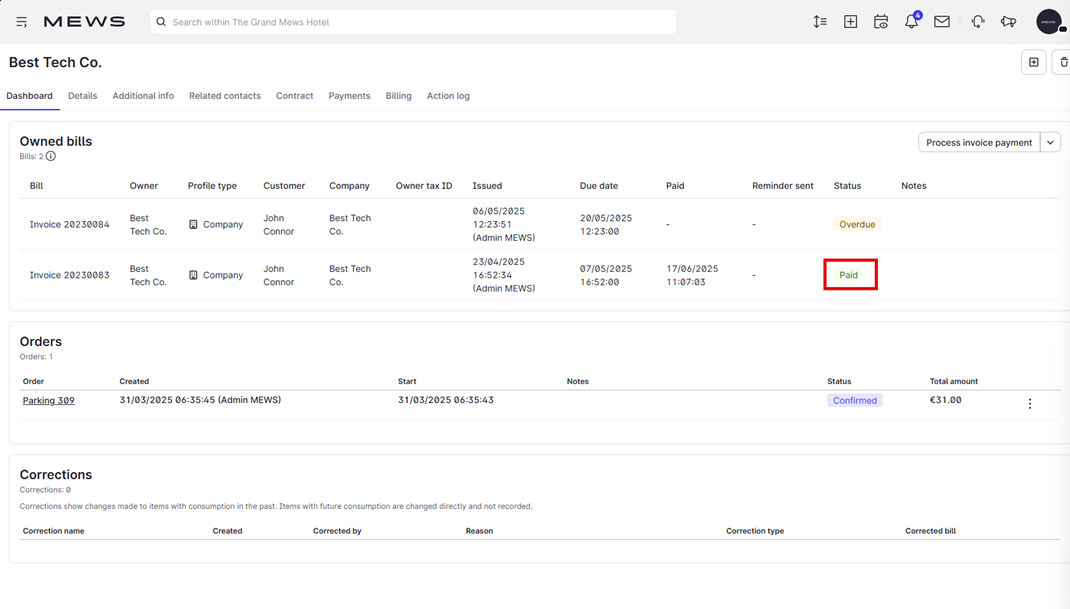This screenshot has height=609, width=1070.
Task: Click the Best Tech Co. page title
Action: tap(55, 62)
